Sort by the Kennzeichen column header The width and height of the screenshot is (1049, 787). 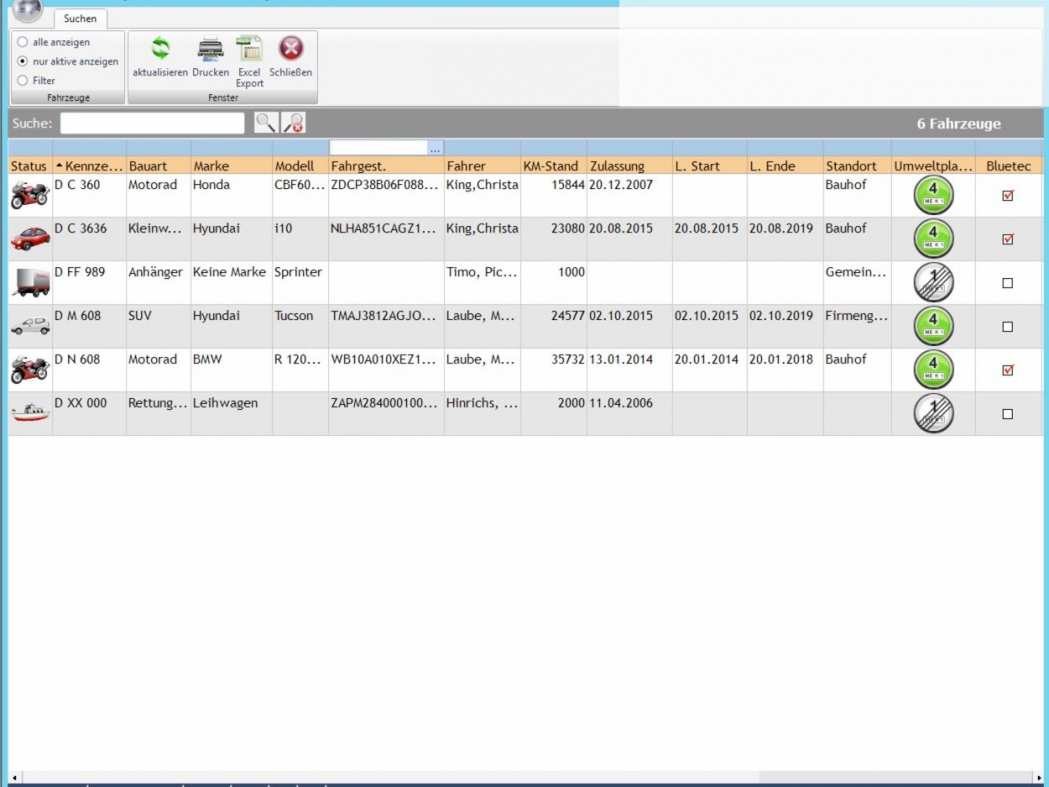90,166
